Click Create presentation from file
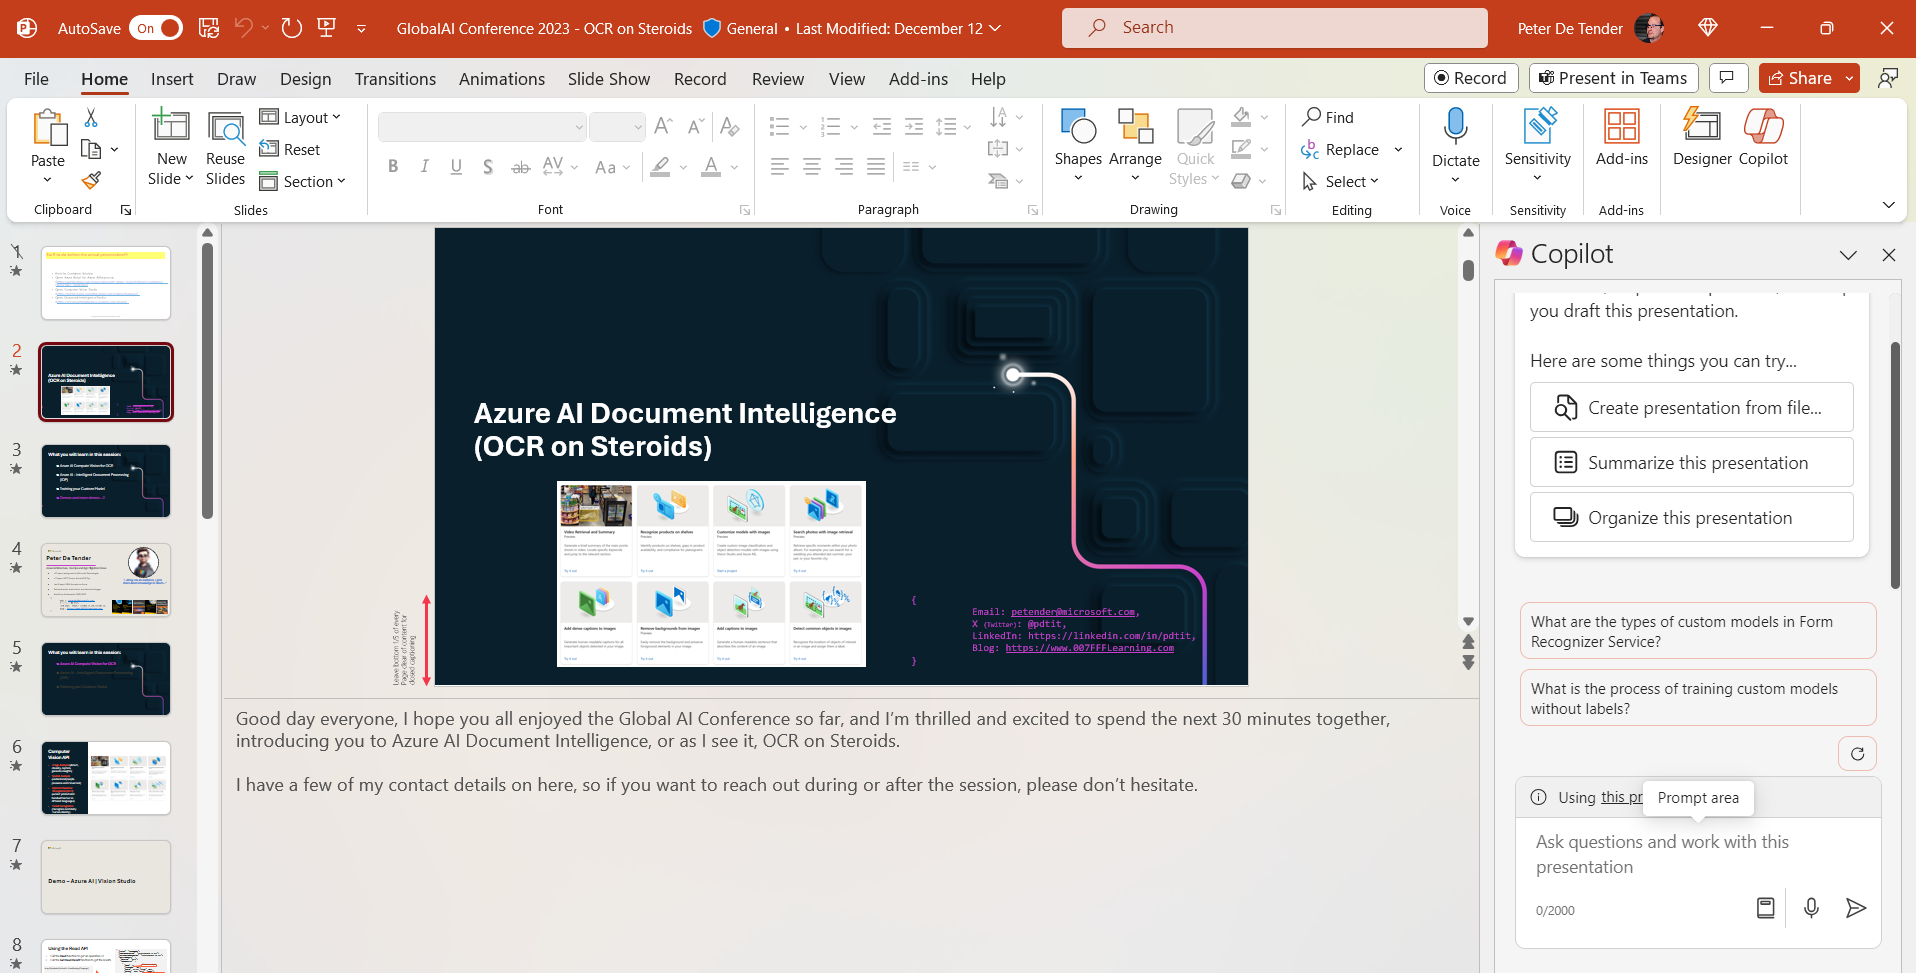The height and width of the screenshot is (973, 1916). coord(1691,407)
